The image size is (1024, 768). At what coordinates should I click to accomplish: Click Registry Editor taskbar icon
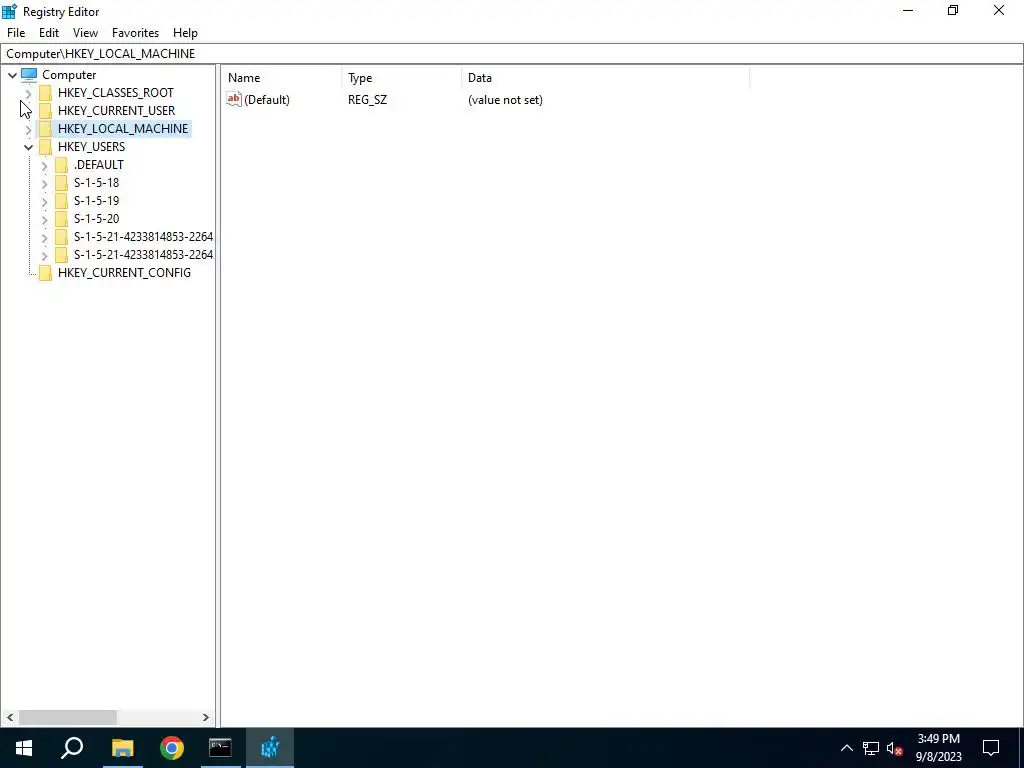click(270, 748)
